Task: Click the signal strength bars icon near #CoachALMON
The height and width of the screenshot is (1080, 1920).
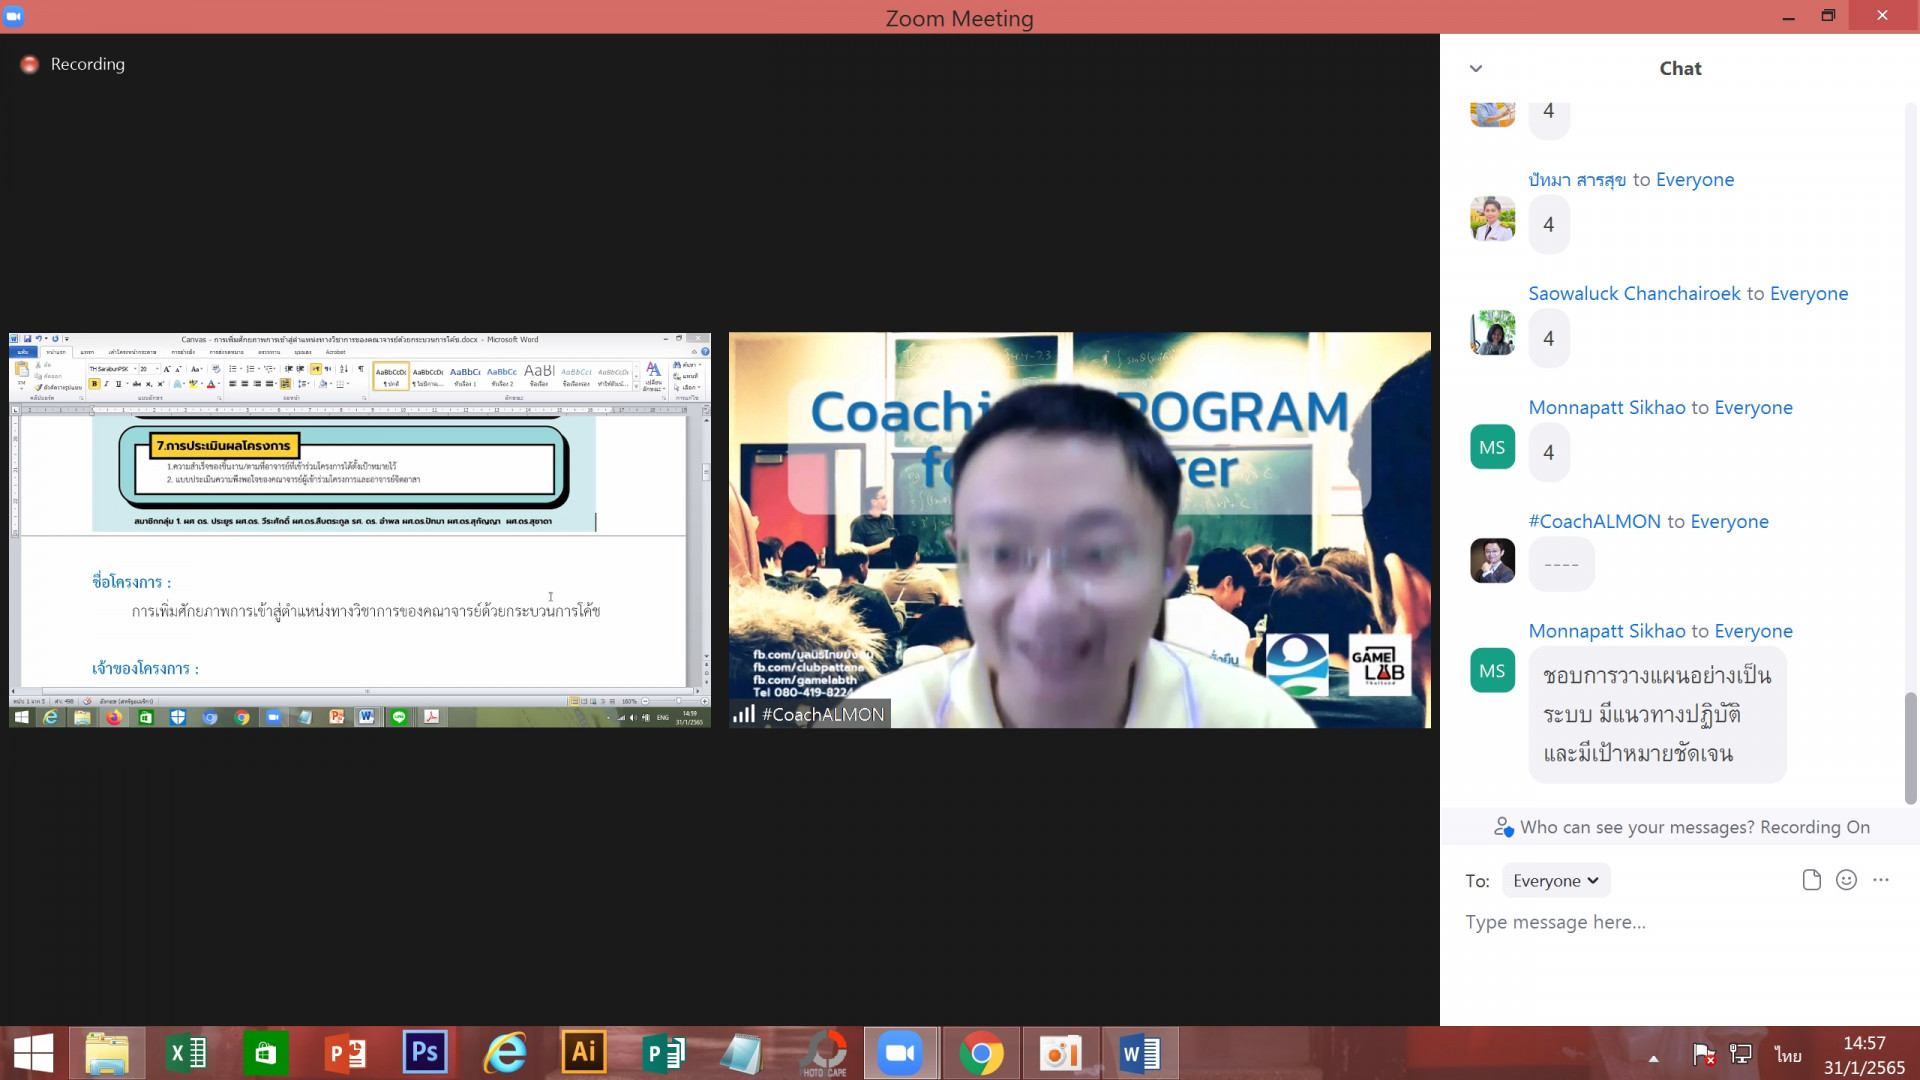Action: pyautogui.click(x=744, y=714)
